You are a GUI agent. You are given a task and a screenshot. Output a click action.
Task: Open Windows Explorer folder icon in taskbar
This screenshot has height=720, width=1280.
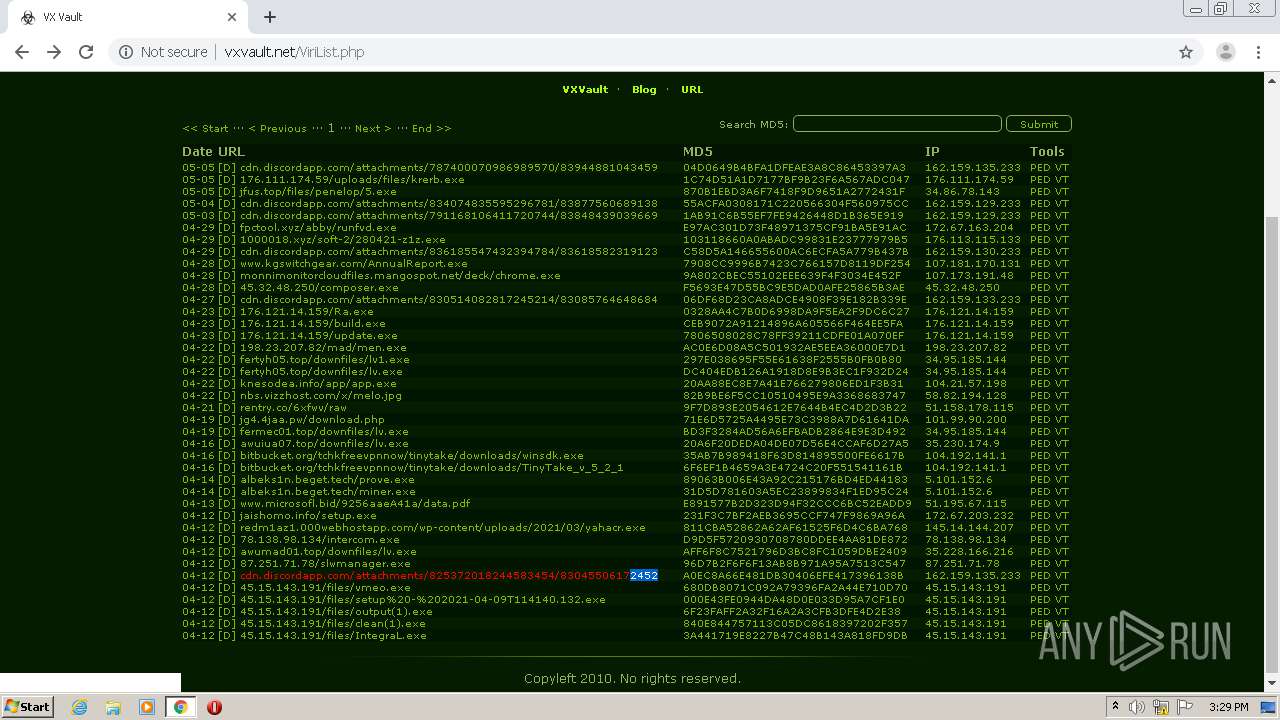tap(113, 707)
